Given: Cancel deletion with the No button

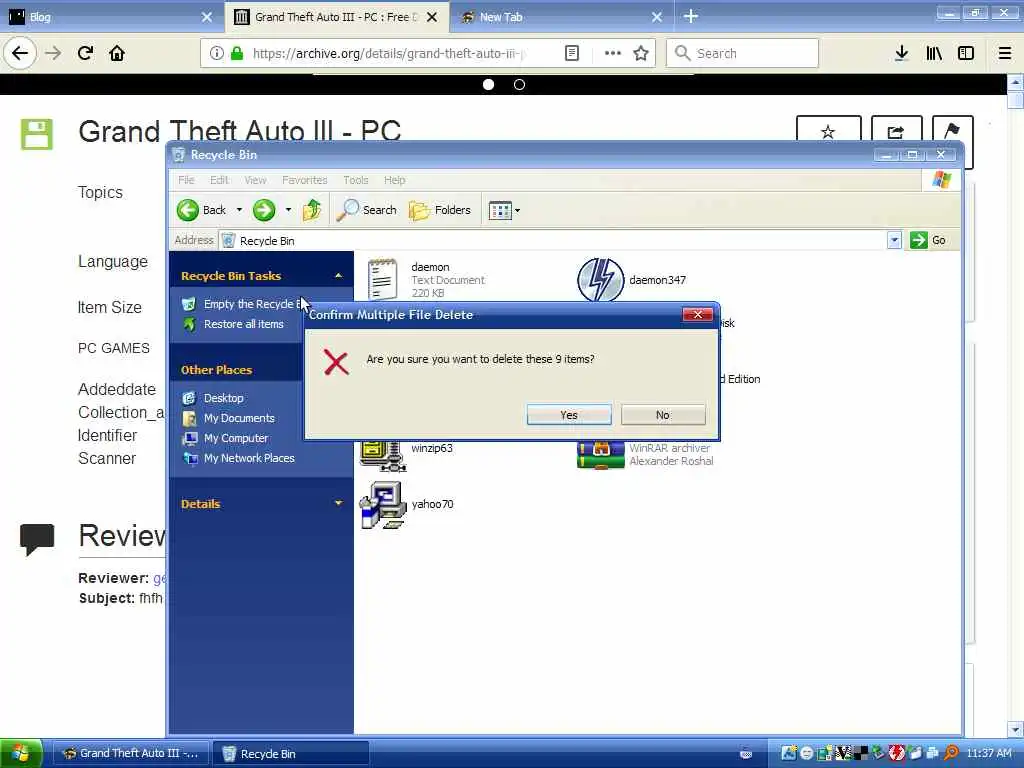Looking at the screenshot, I should pyautogui.click(x=663, y=415).
